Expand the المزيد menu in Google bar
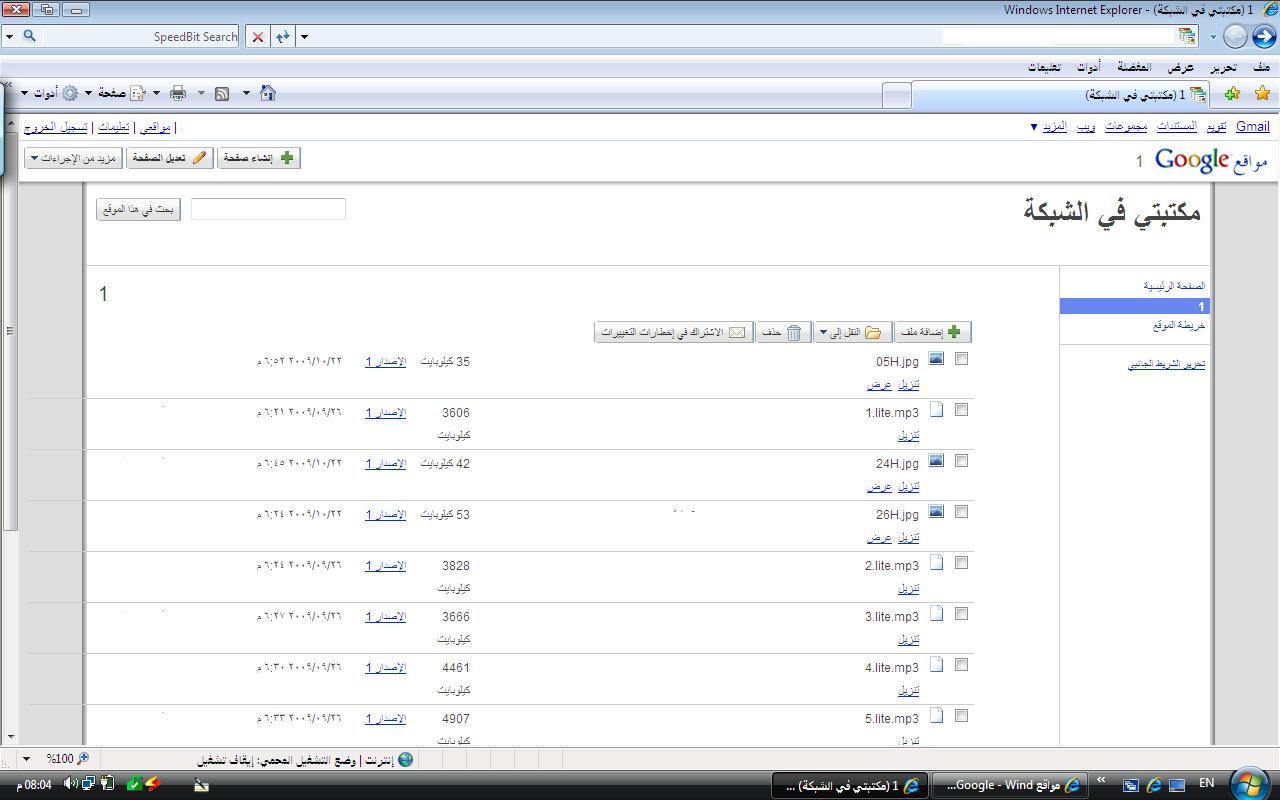This screenshot has height=800, width=1280. click(1048, 127)
